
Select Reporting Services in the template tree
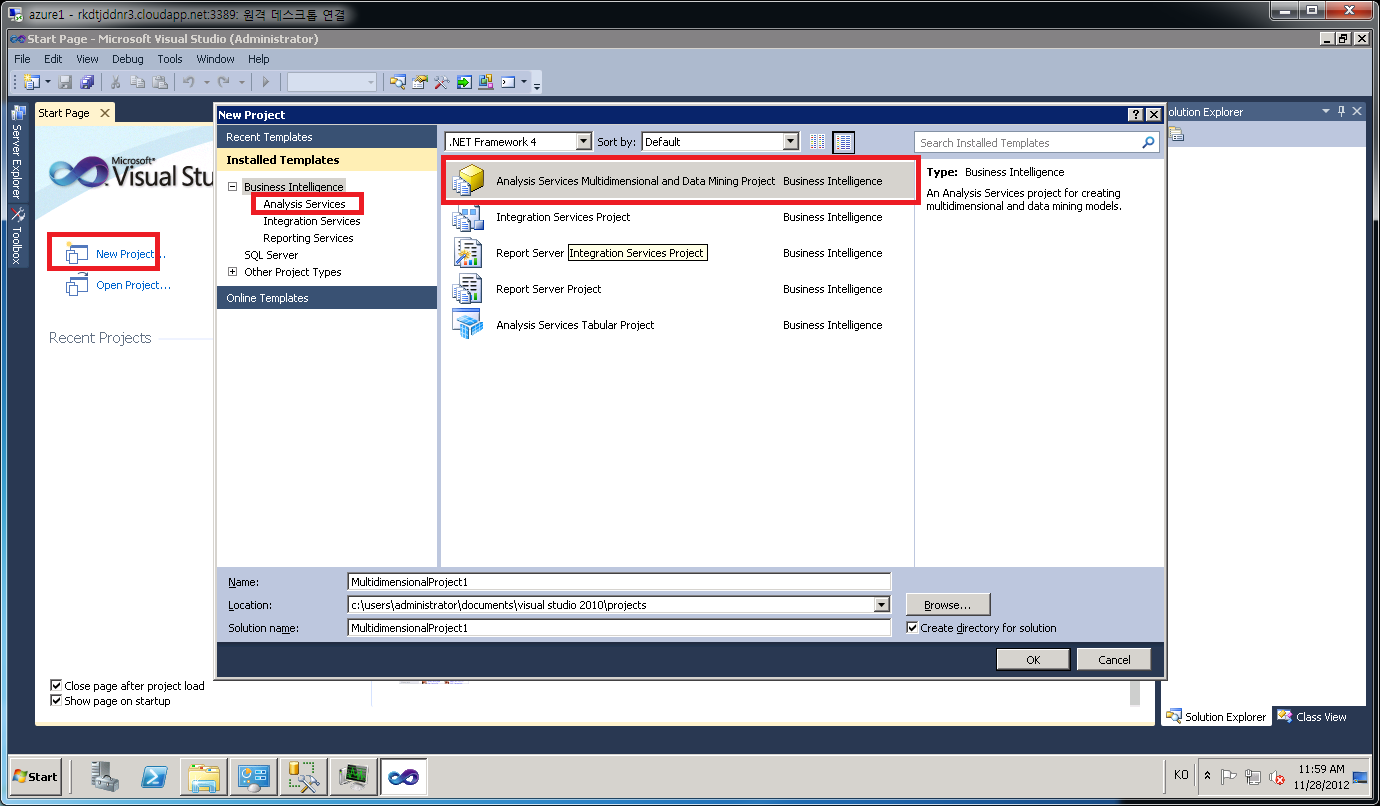(x=308, y=238)
